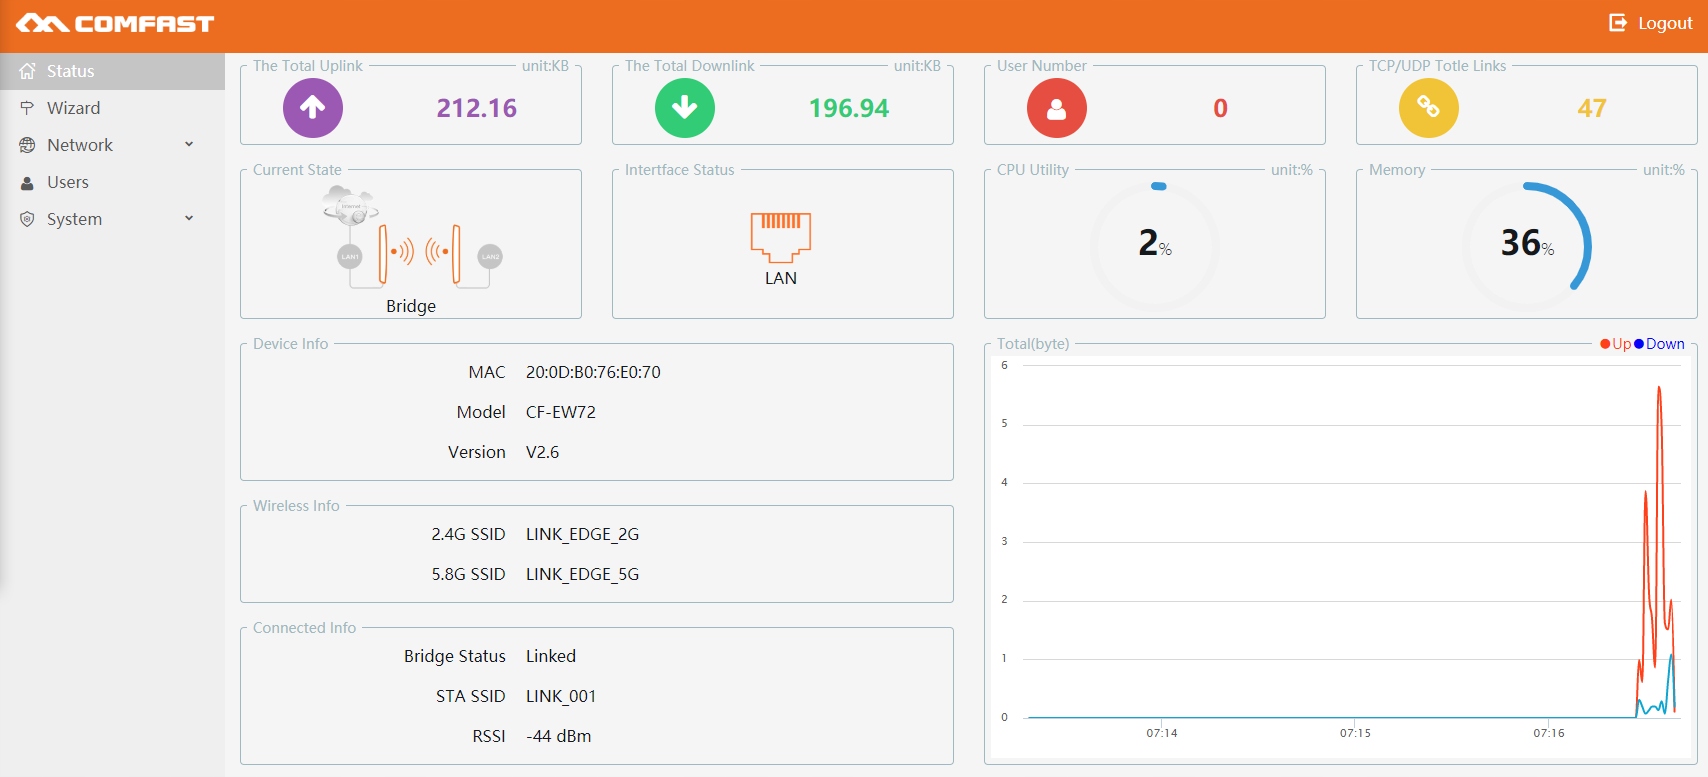Click the green Total Downlink arrow icon
The width and height of the screenshot is (1708, 777).
[x=685, y=108]
